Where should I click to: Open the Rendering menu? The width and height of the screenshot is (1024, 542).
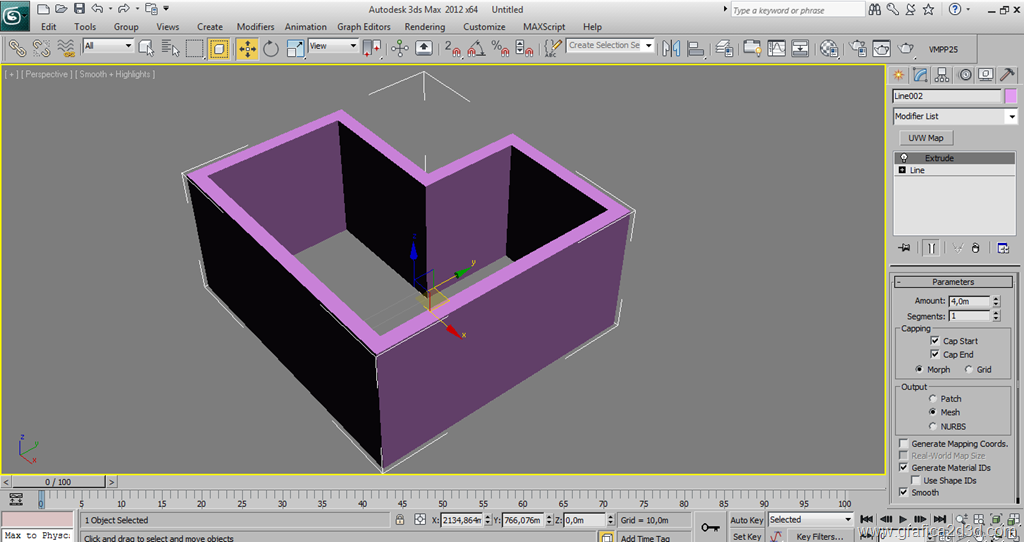coord(425,27)
